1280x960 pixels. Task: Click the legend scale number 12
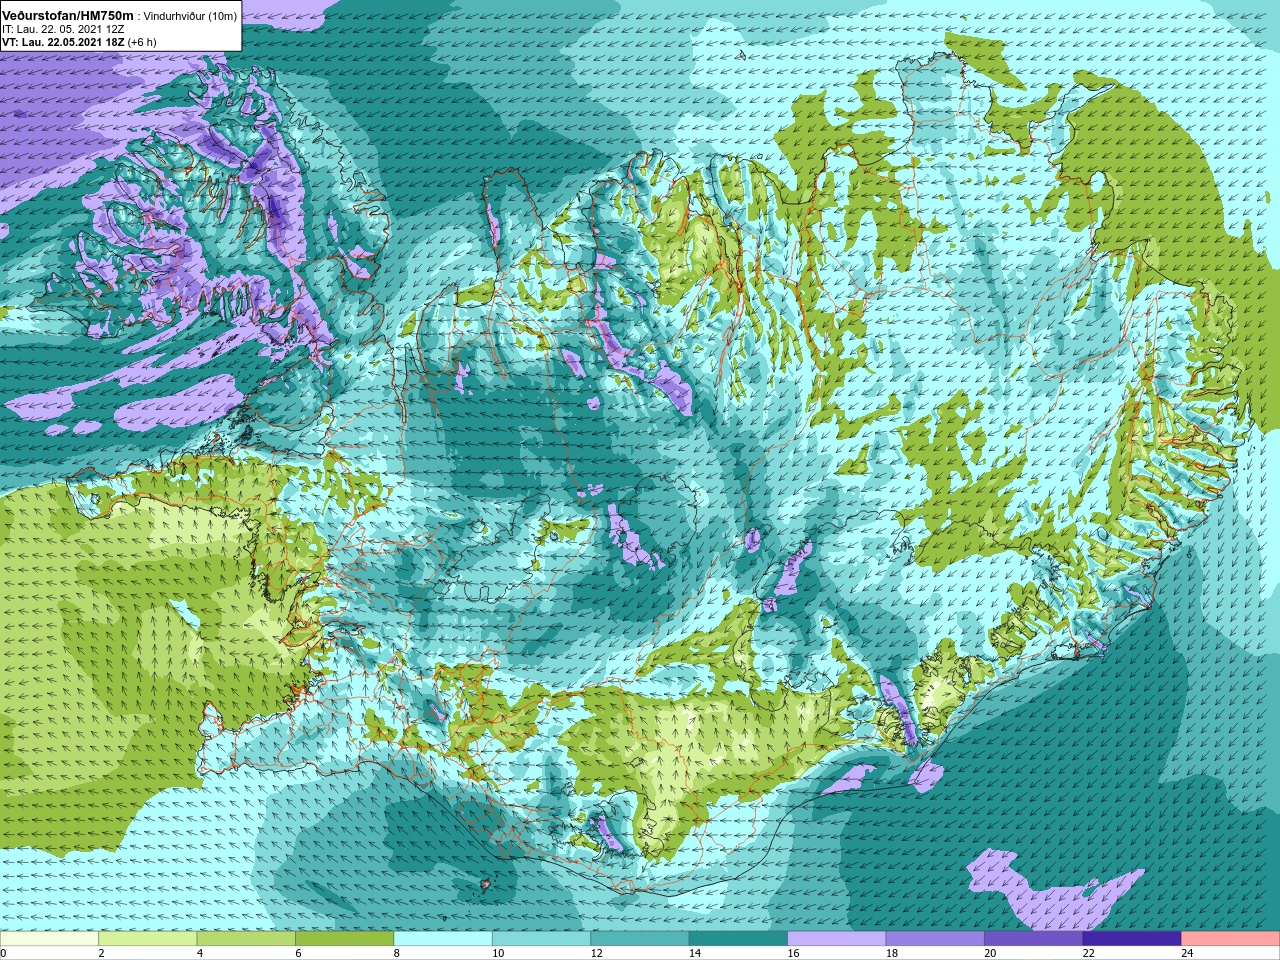[597, 953]
